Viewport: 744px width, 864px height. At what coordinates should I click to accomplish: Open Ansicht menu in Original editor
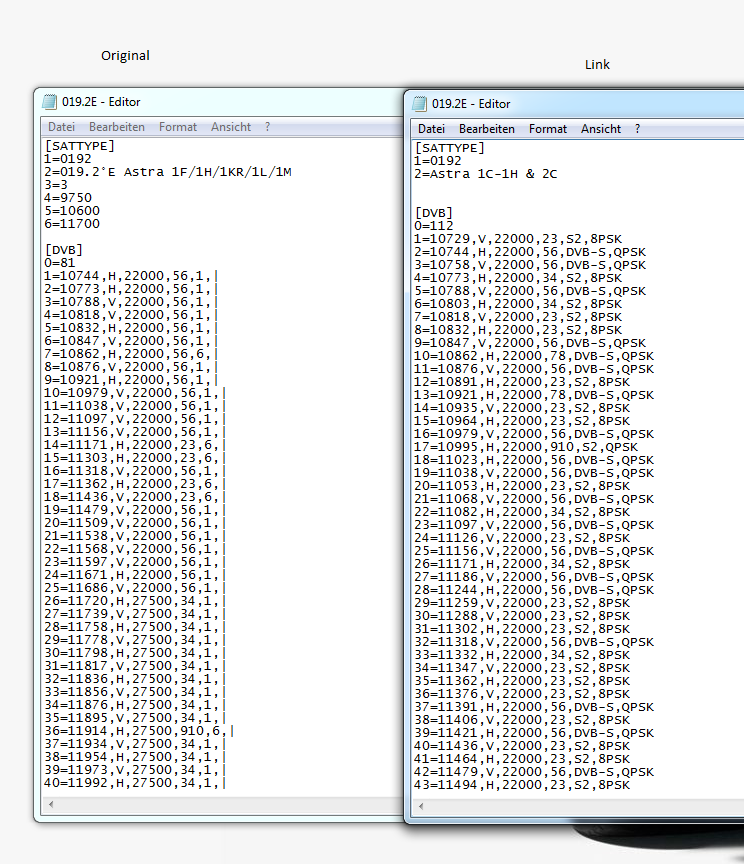230,127
